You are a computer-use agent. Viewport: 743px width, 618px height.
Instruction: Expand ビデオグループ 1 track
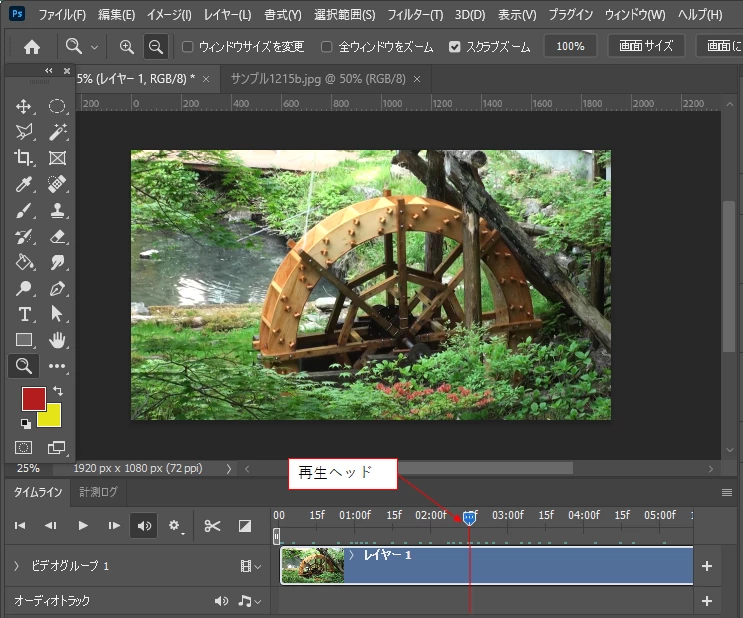(x=17, y=566)
